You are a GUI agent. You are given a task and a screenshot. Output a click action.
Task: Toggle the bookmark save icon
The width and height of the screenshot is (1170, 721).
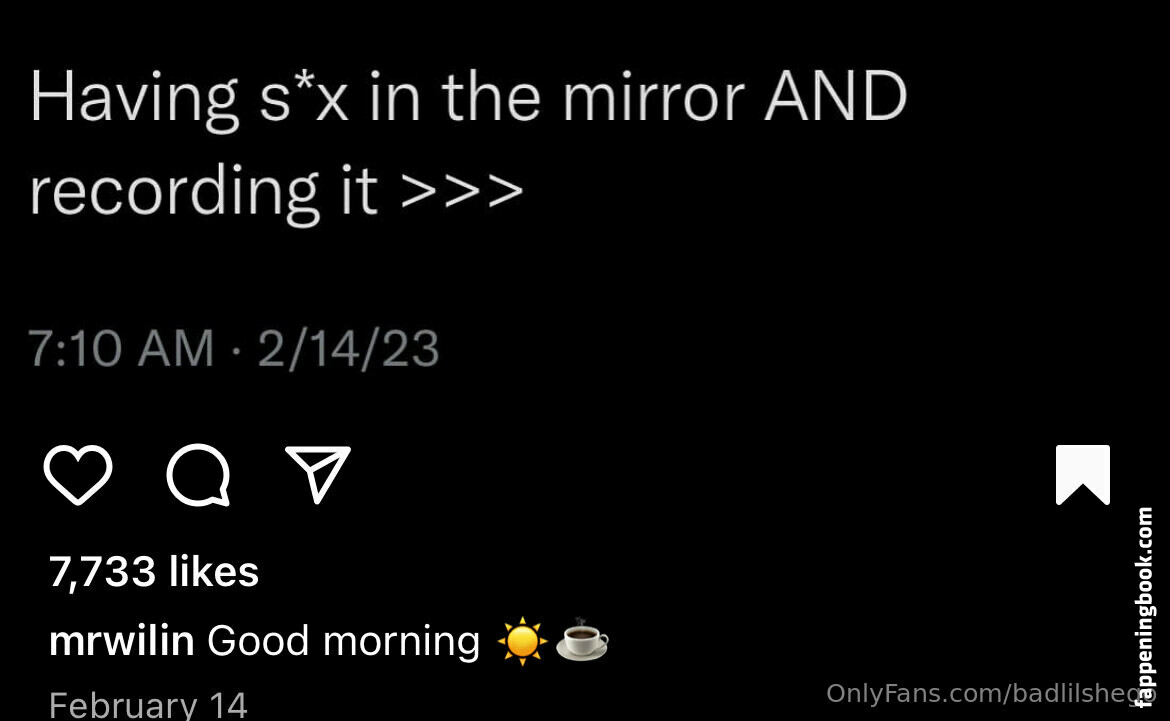click(1083, 475)
